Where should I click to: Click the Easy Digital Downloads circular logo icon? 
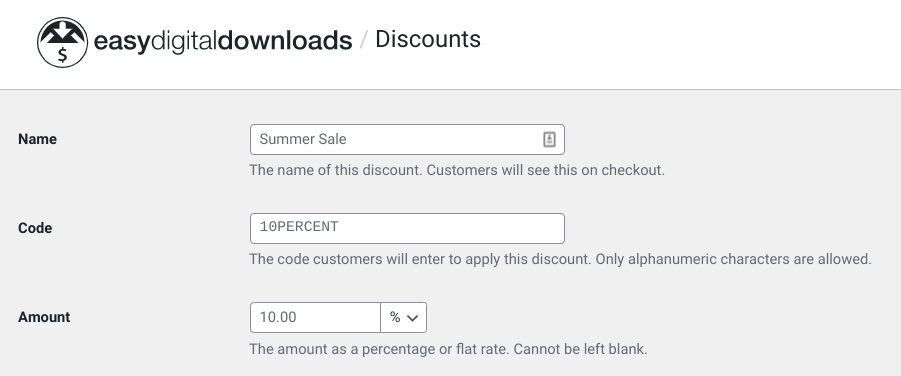[x=63, y=43]
